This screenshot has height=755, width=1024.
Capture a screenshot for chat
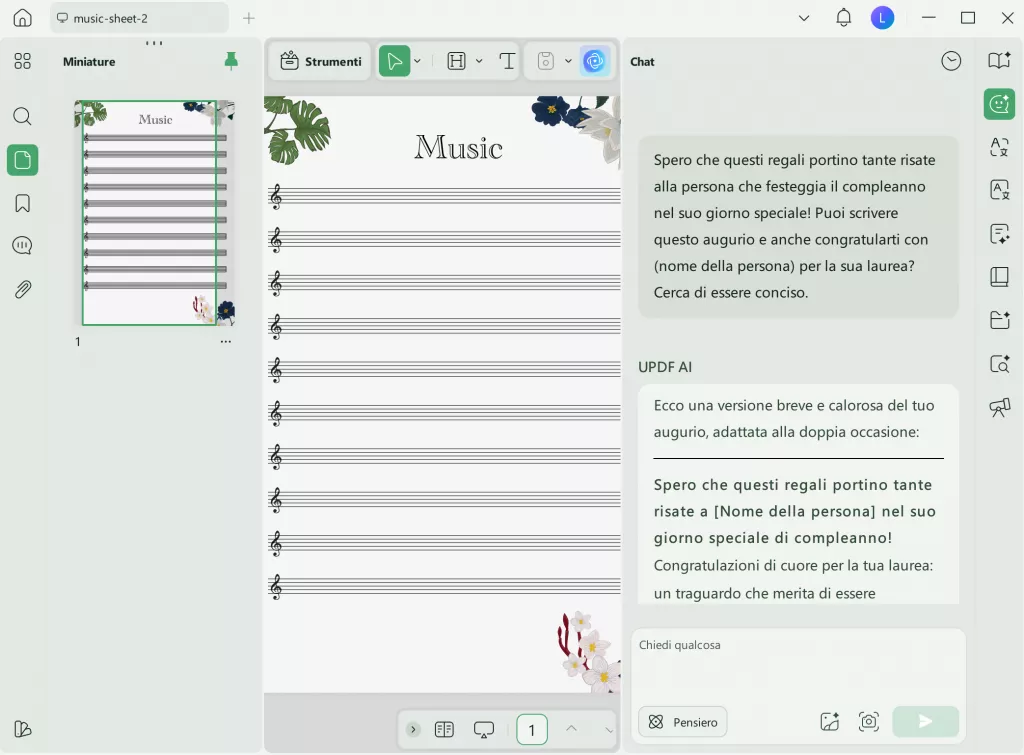click(869, 722)
